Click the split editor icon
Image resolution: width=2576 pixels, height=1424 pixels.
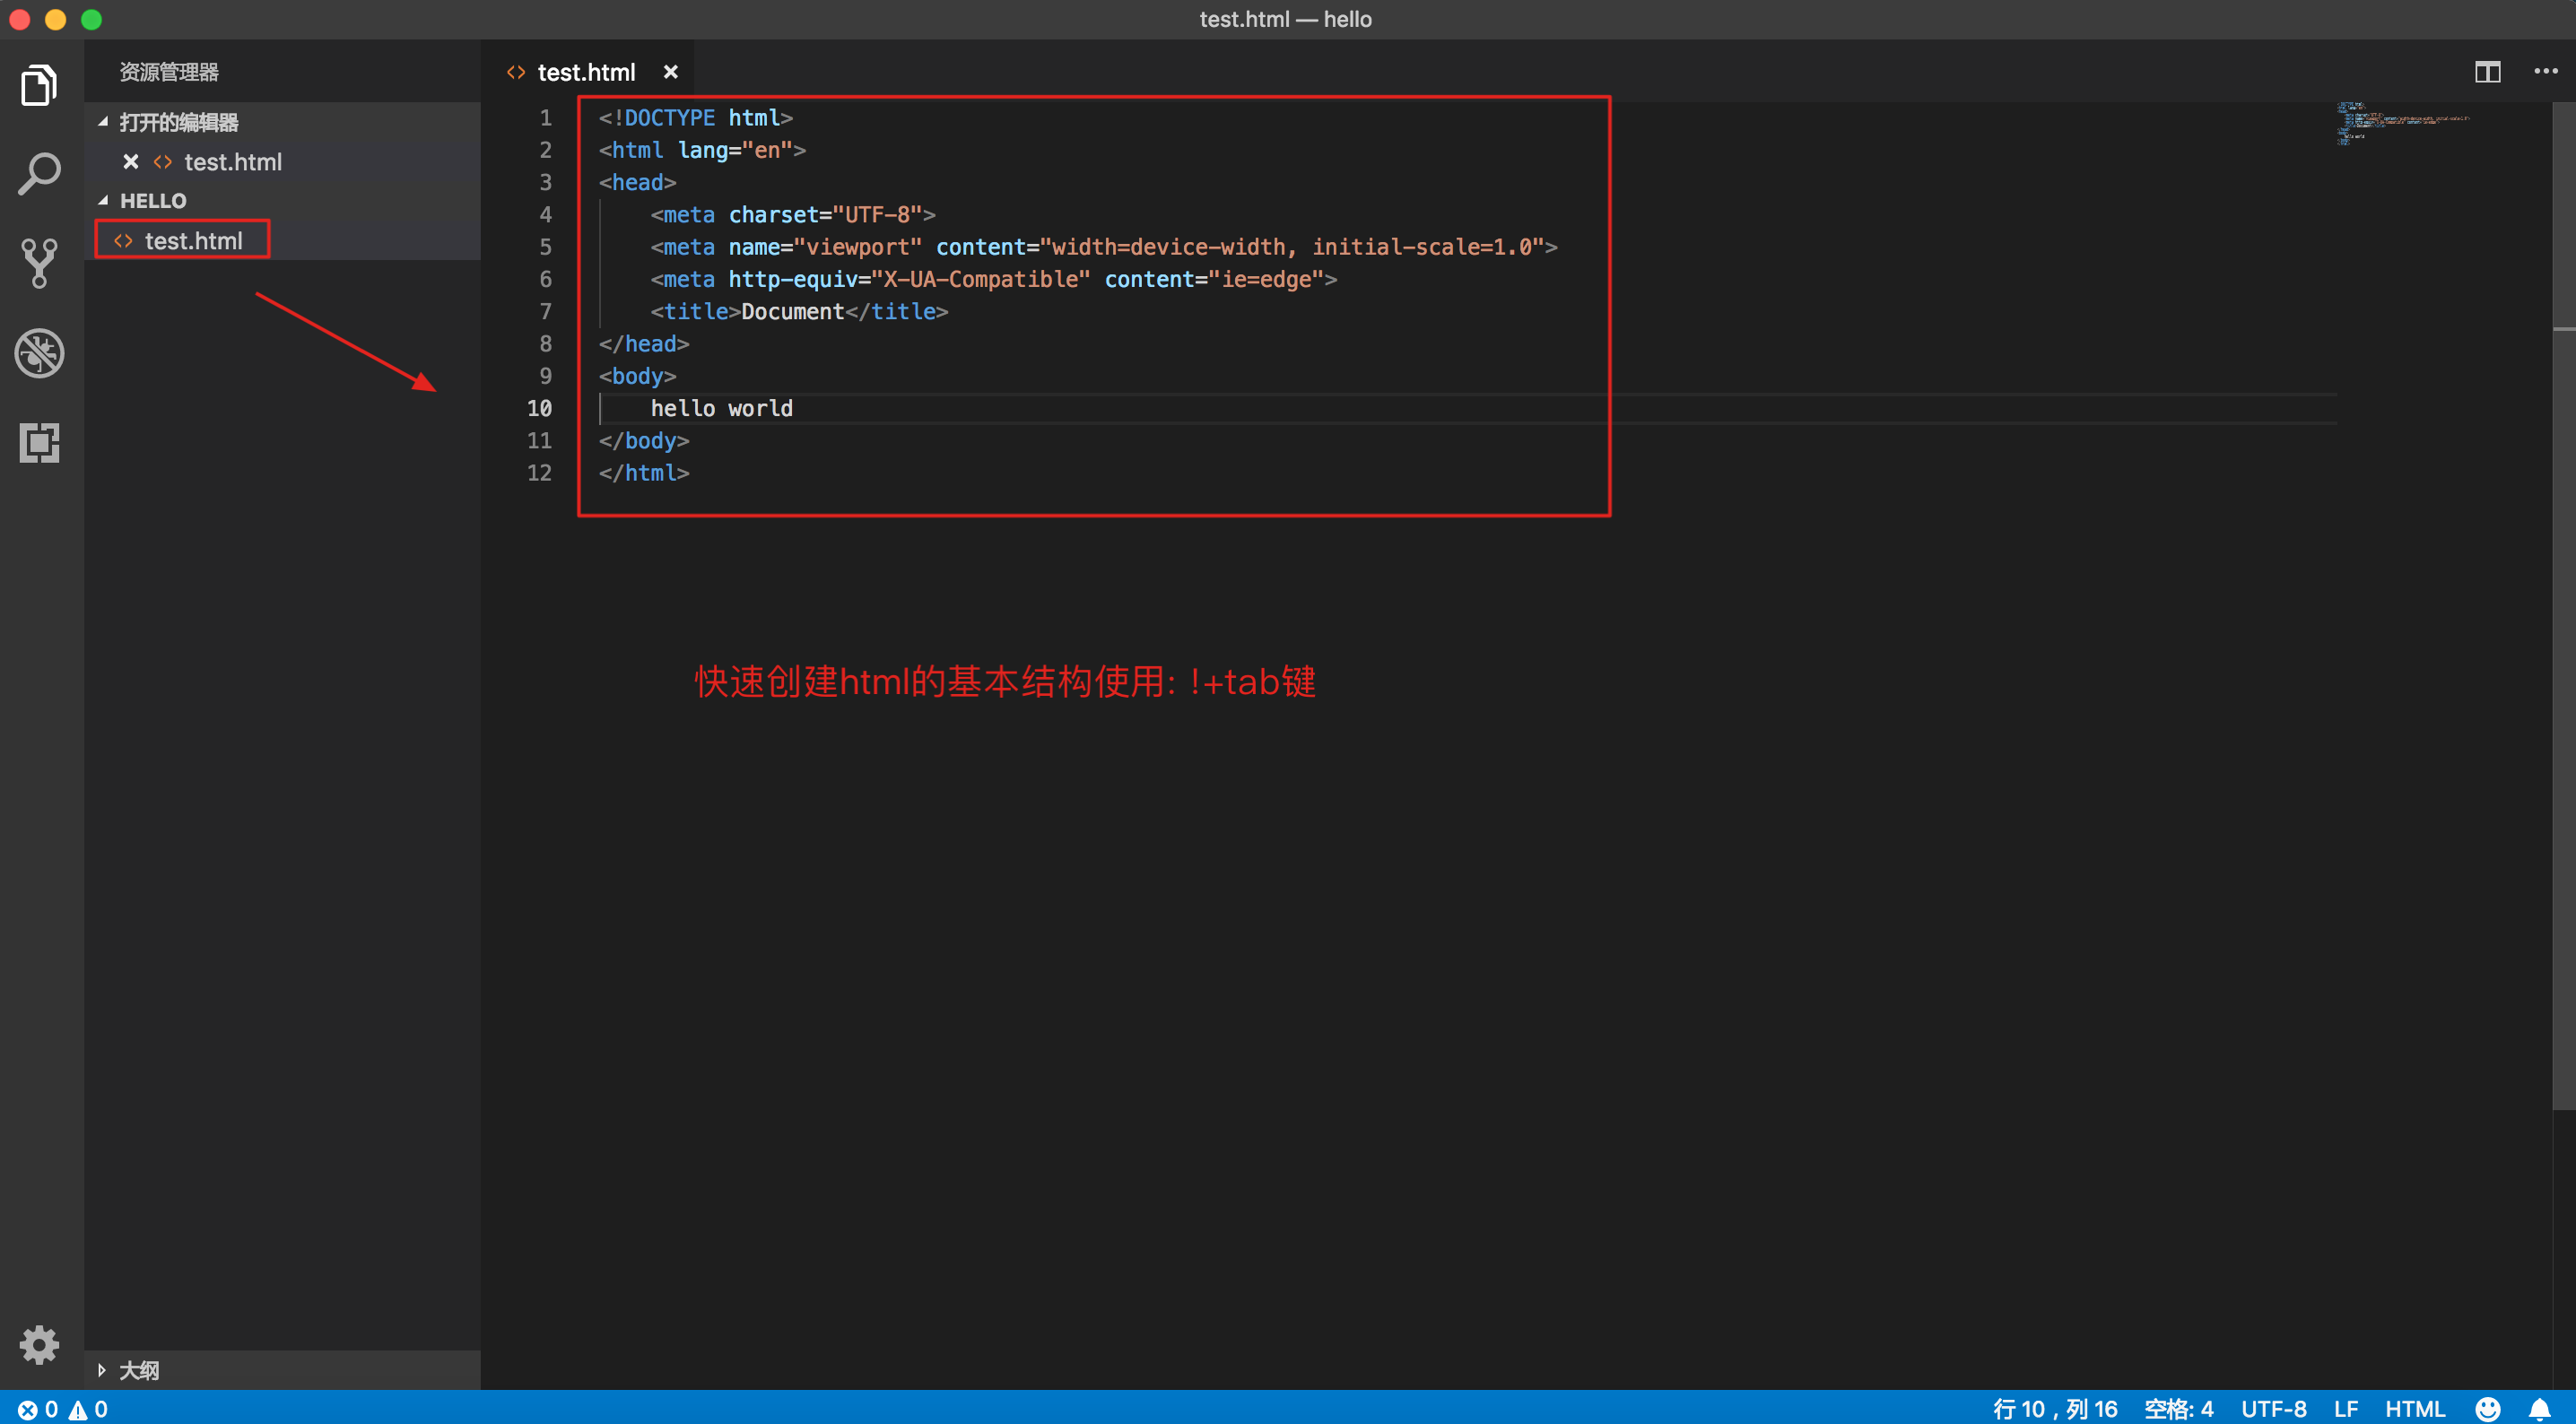pyautogui.click(x=2487, y=72)
